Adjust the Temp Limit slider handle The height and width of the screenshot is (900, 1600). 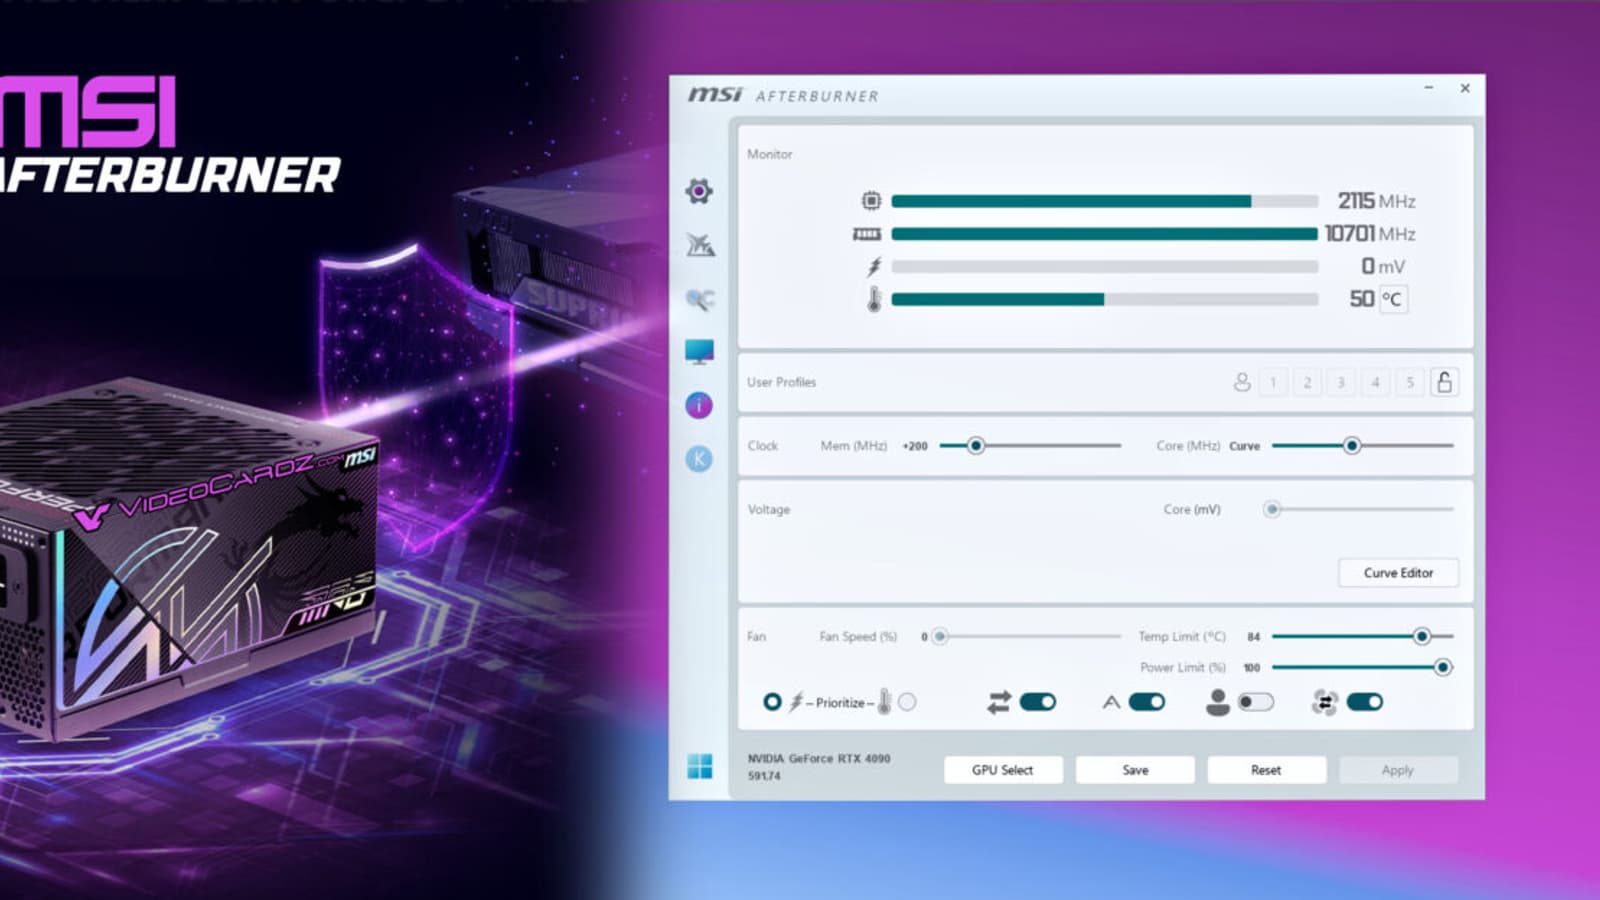1421,636
